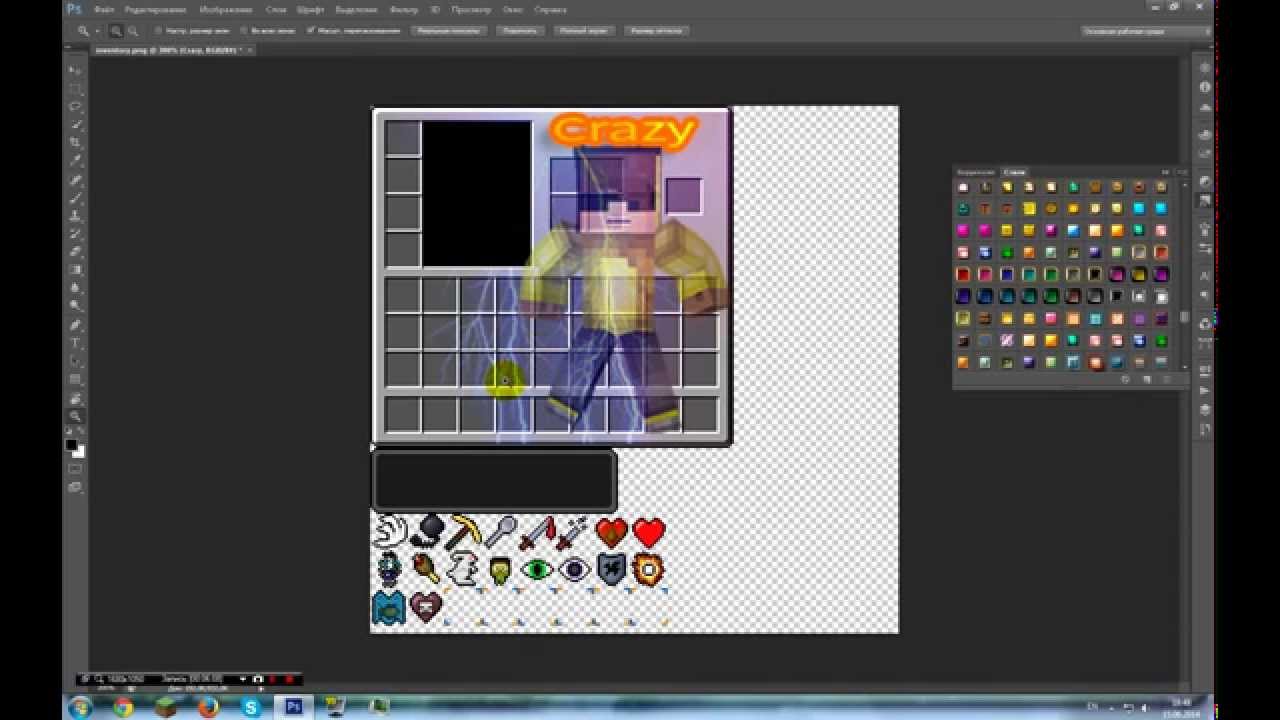Click the zoom out mode icon in options bar

pos(132,31)
